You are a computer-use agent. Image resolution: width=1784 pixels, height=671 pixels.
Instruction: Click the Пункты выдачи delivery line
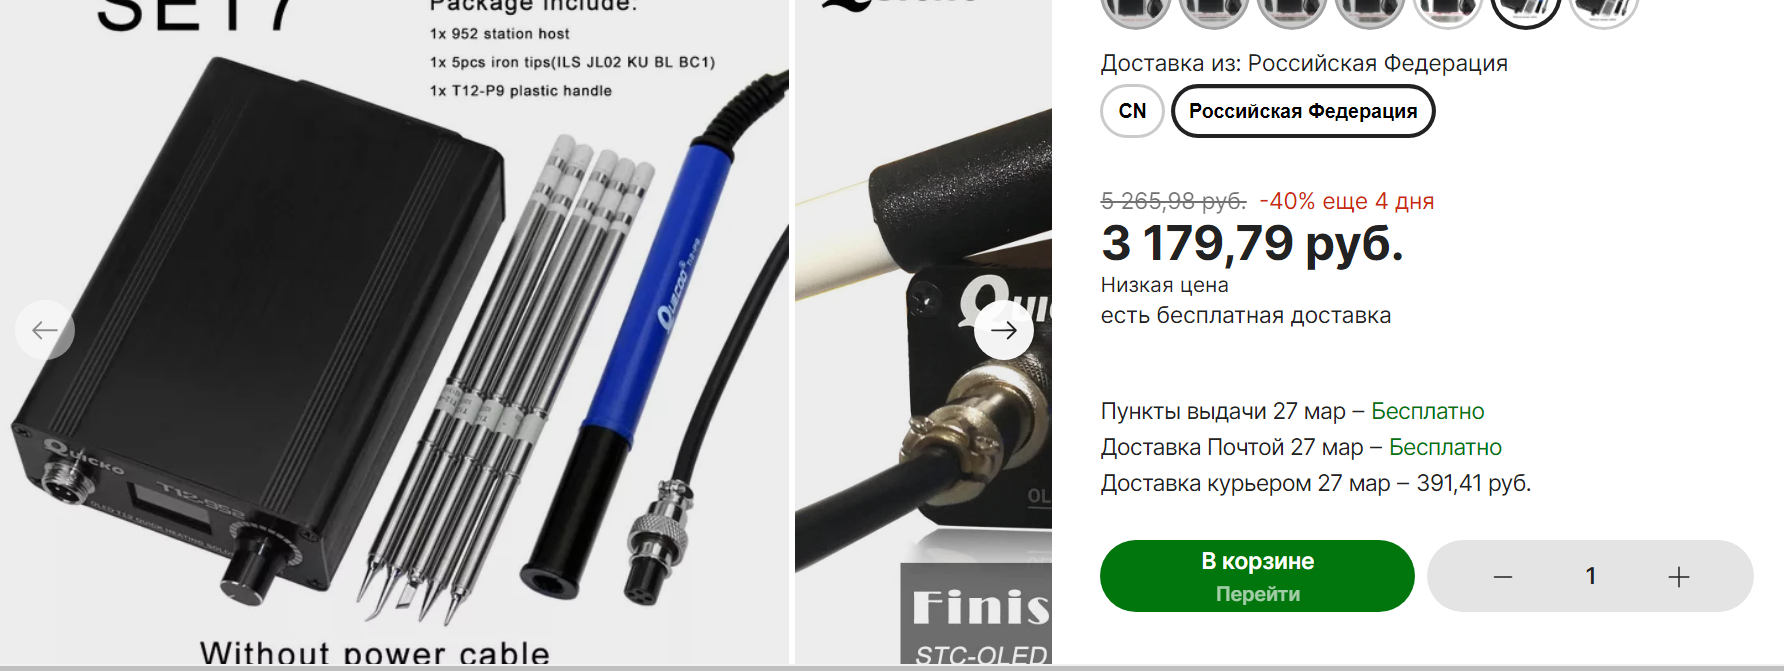pyautogui.click(x=1292, y=411)
